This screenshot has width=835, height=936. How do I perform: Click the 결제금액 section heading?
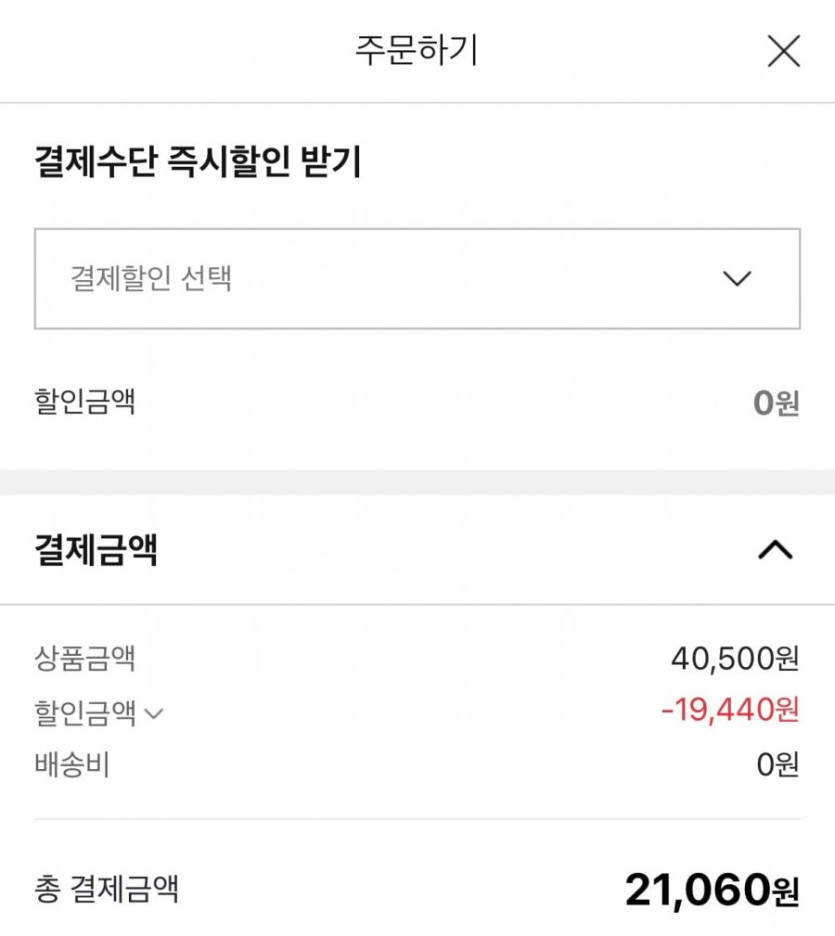point(96,550)
